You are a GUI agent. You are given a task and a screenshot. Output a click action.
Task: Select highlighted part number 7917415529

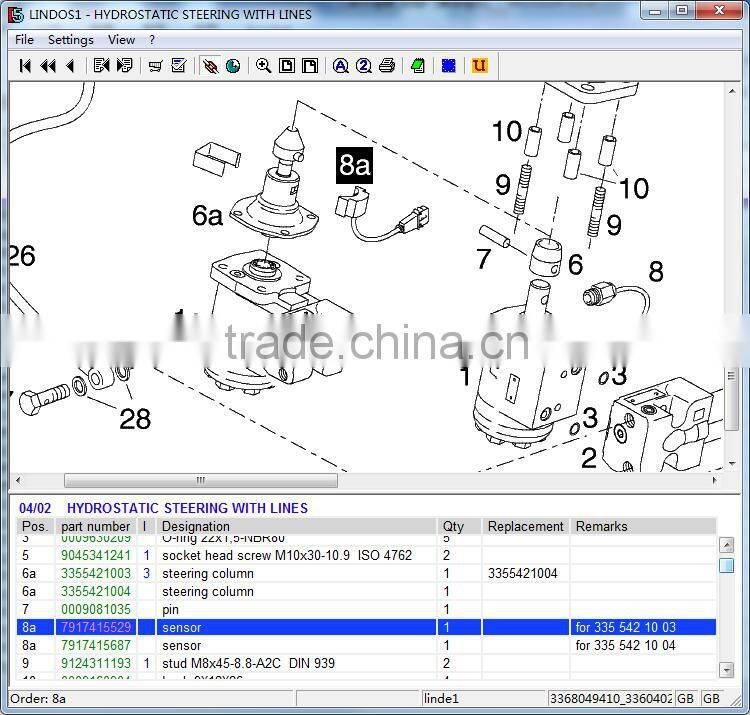pyautogui.click(x=96, y=627)
